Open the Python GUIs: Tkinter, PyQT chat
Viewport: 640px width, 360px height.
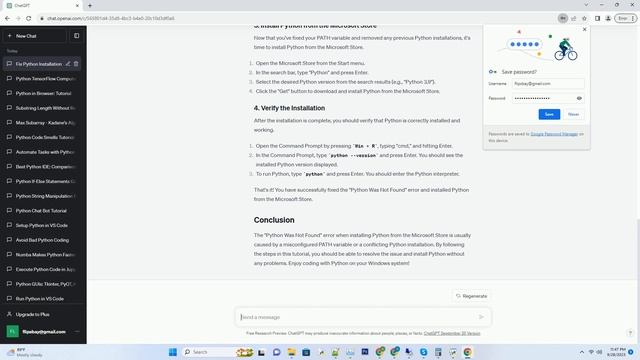(x=42, y=284)
